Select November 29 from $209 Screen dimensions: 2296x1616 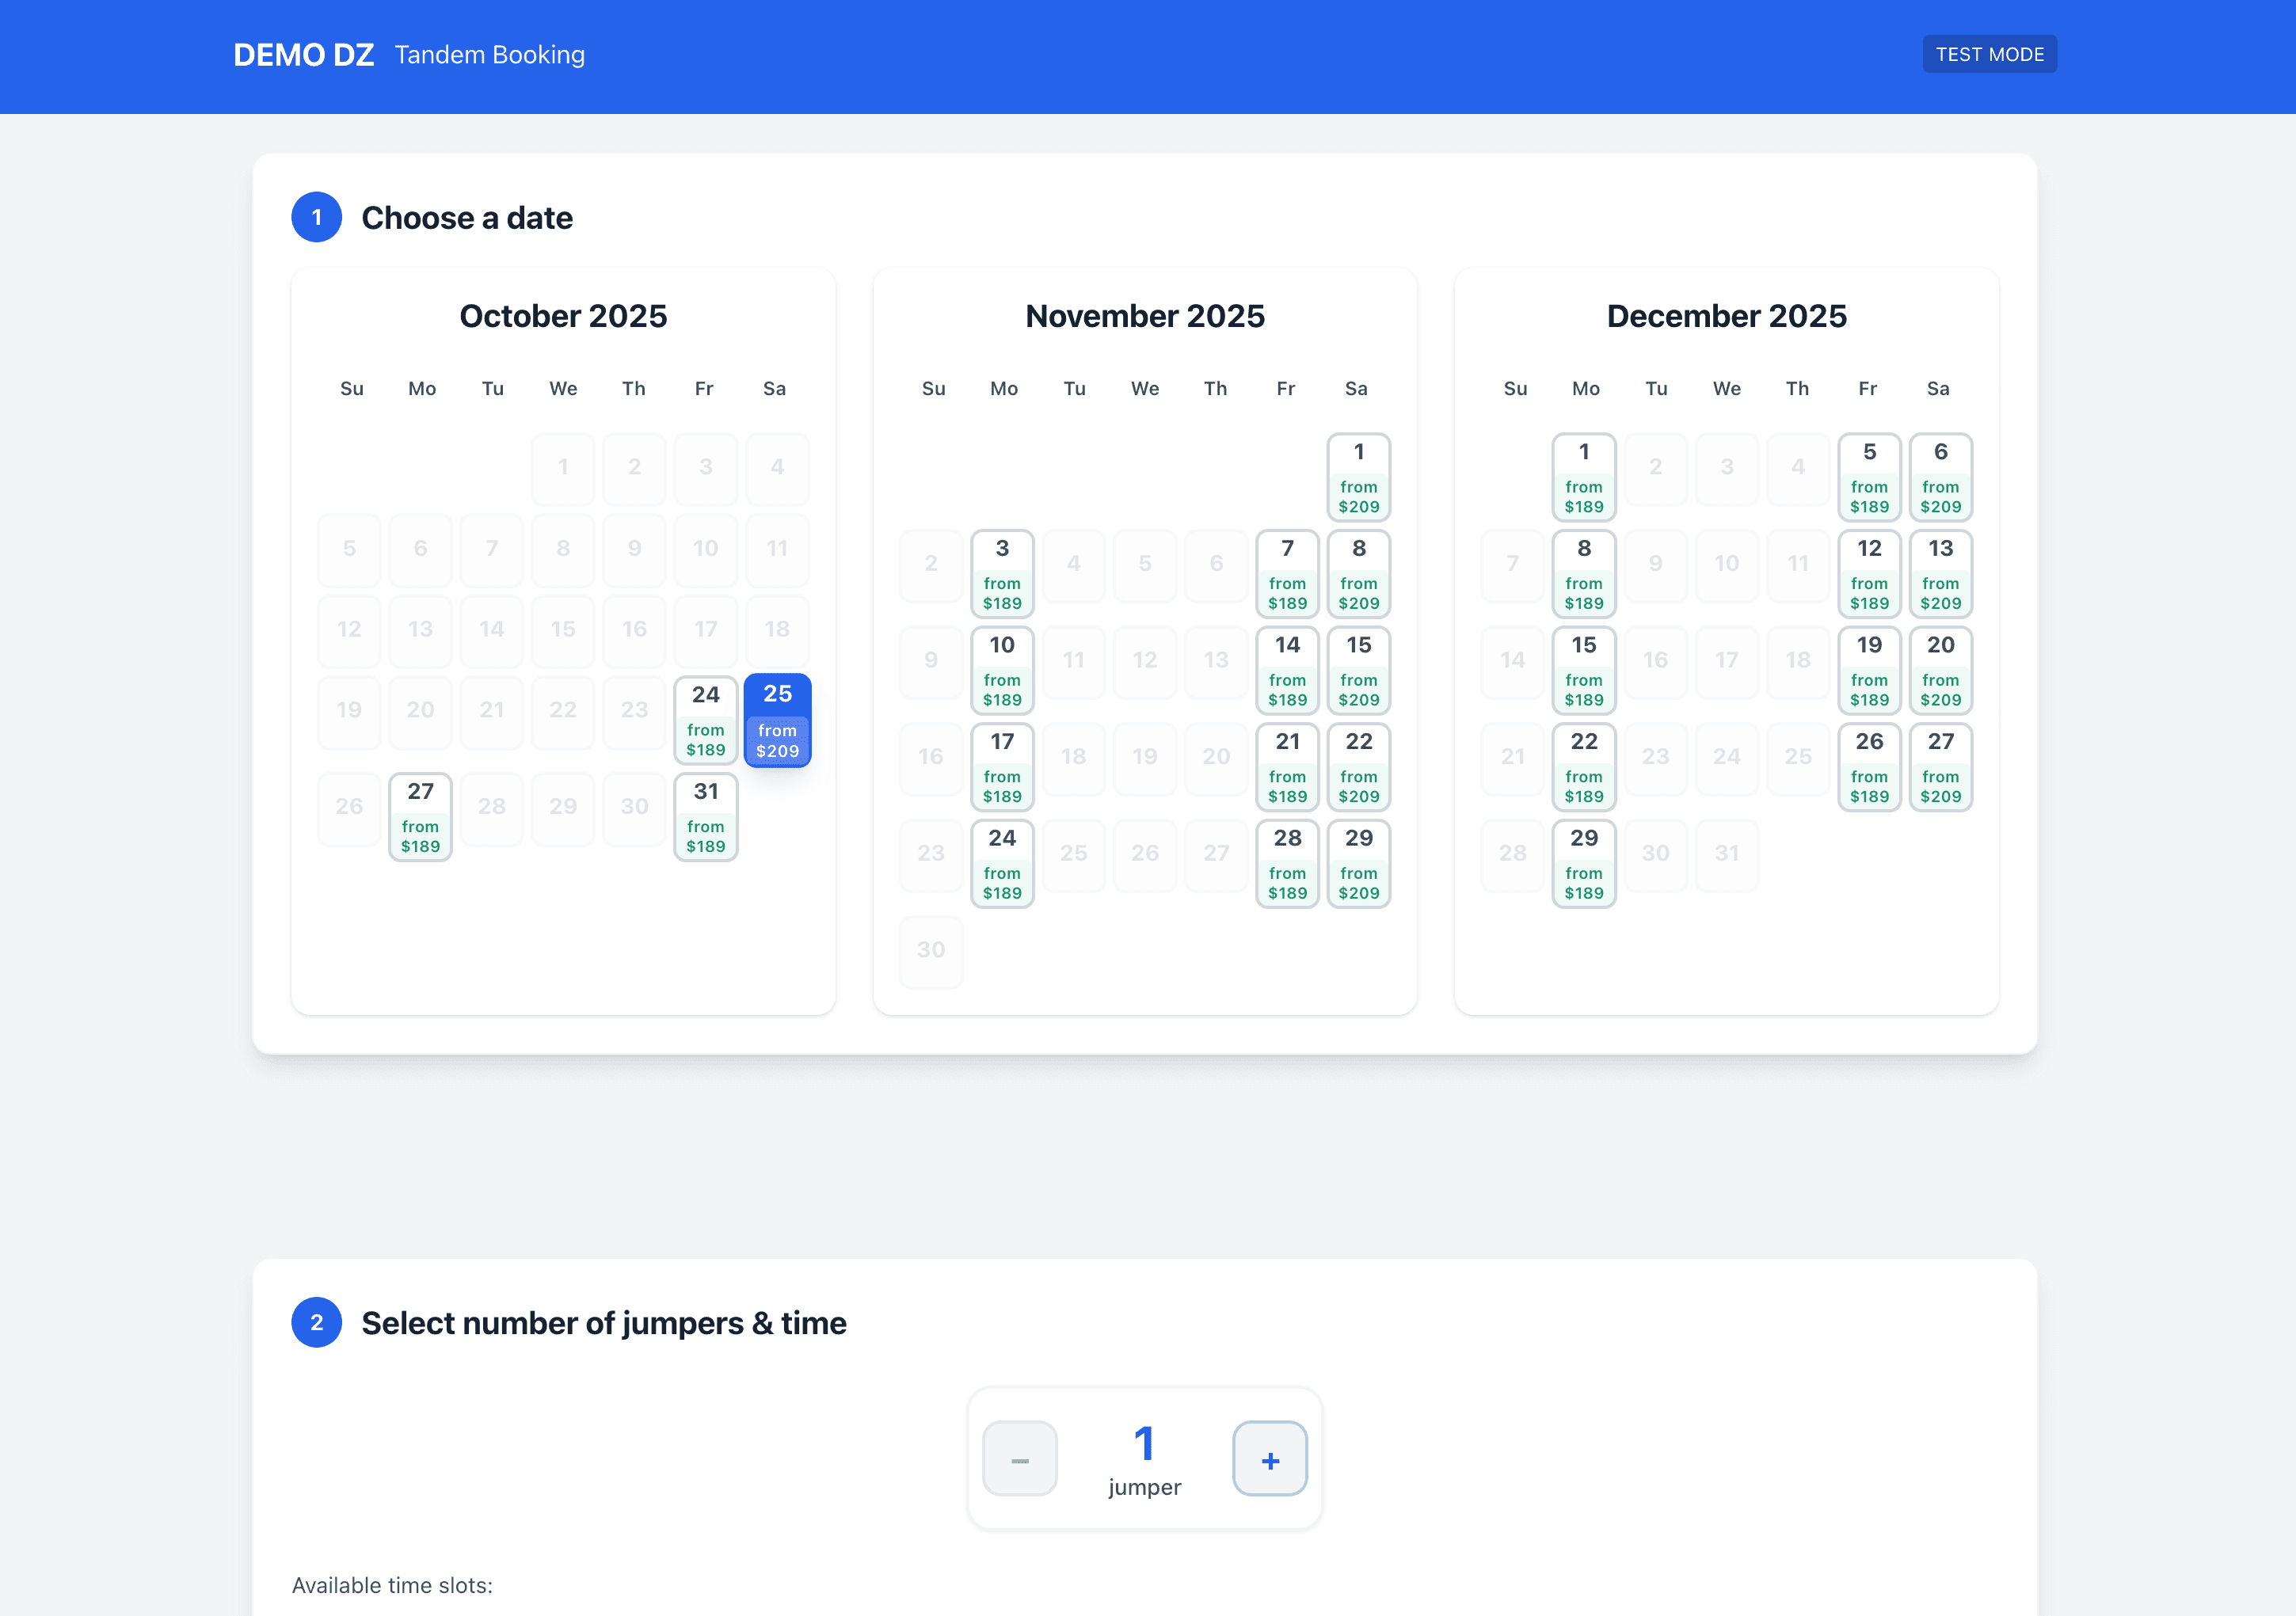(x=1358, y=864)
